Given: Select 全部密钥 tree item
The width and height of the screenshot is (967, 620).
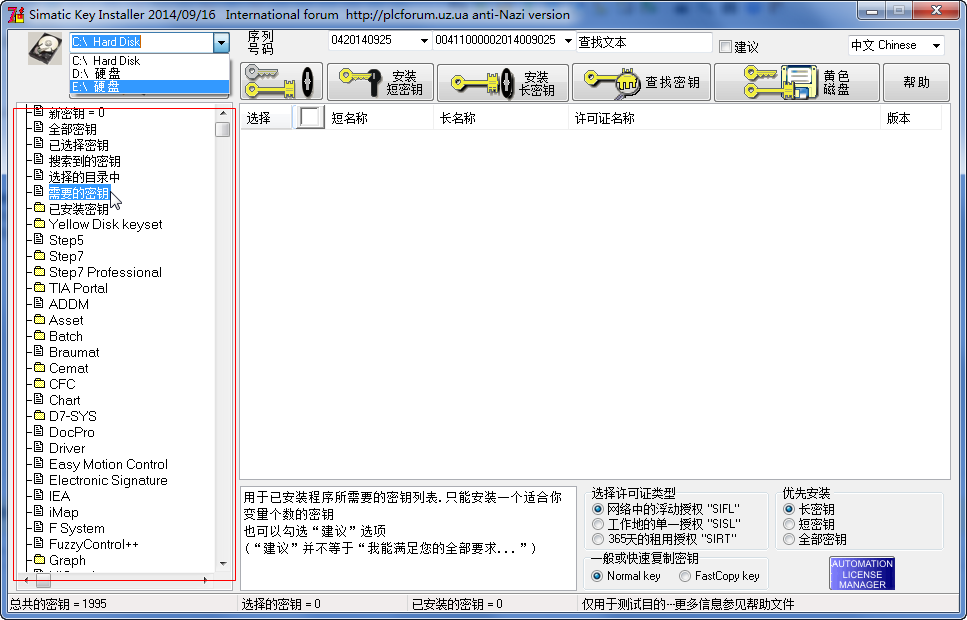Looking at the screenshot, I should pyautogui.click(x=72, y=129).
